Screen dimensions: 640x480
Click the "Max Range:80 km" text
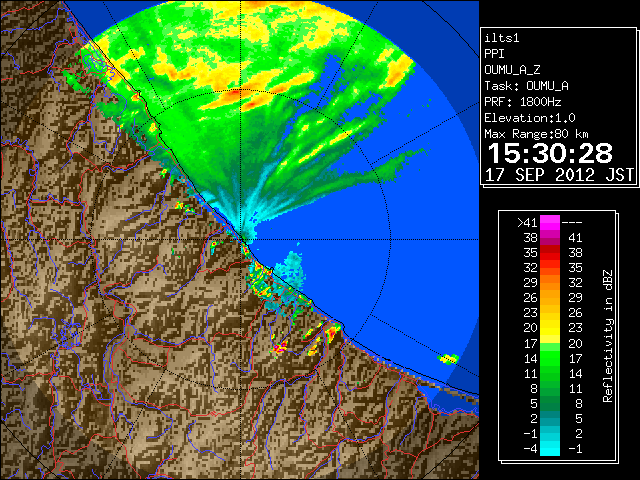tap(536, 134)
